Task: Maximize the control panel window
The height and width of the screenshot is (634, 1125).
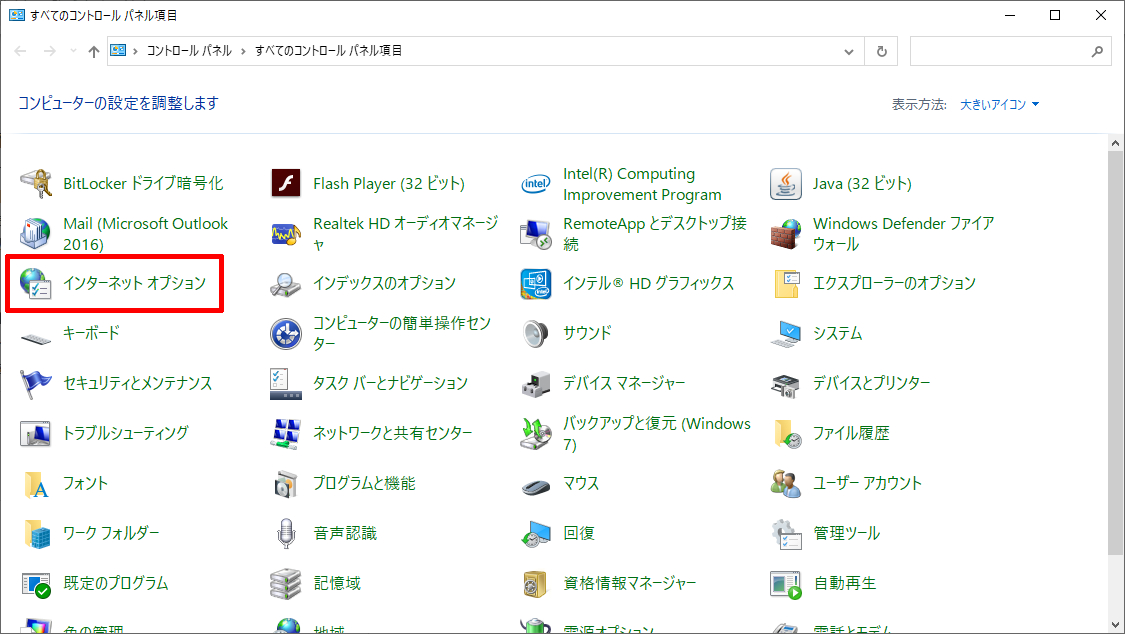Action: tap(1055, 15)
